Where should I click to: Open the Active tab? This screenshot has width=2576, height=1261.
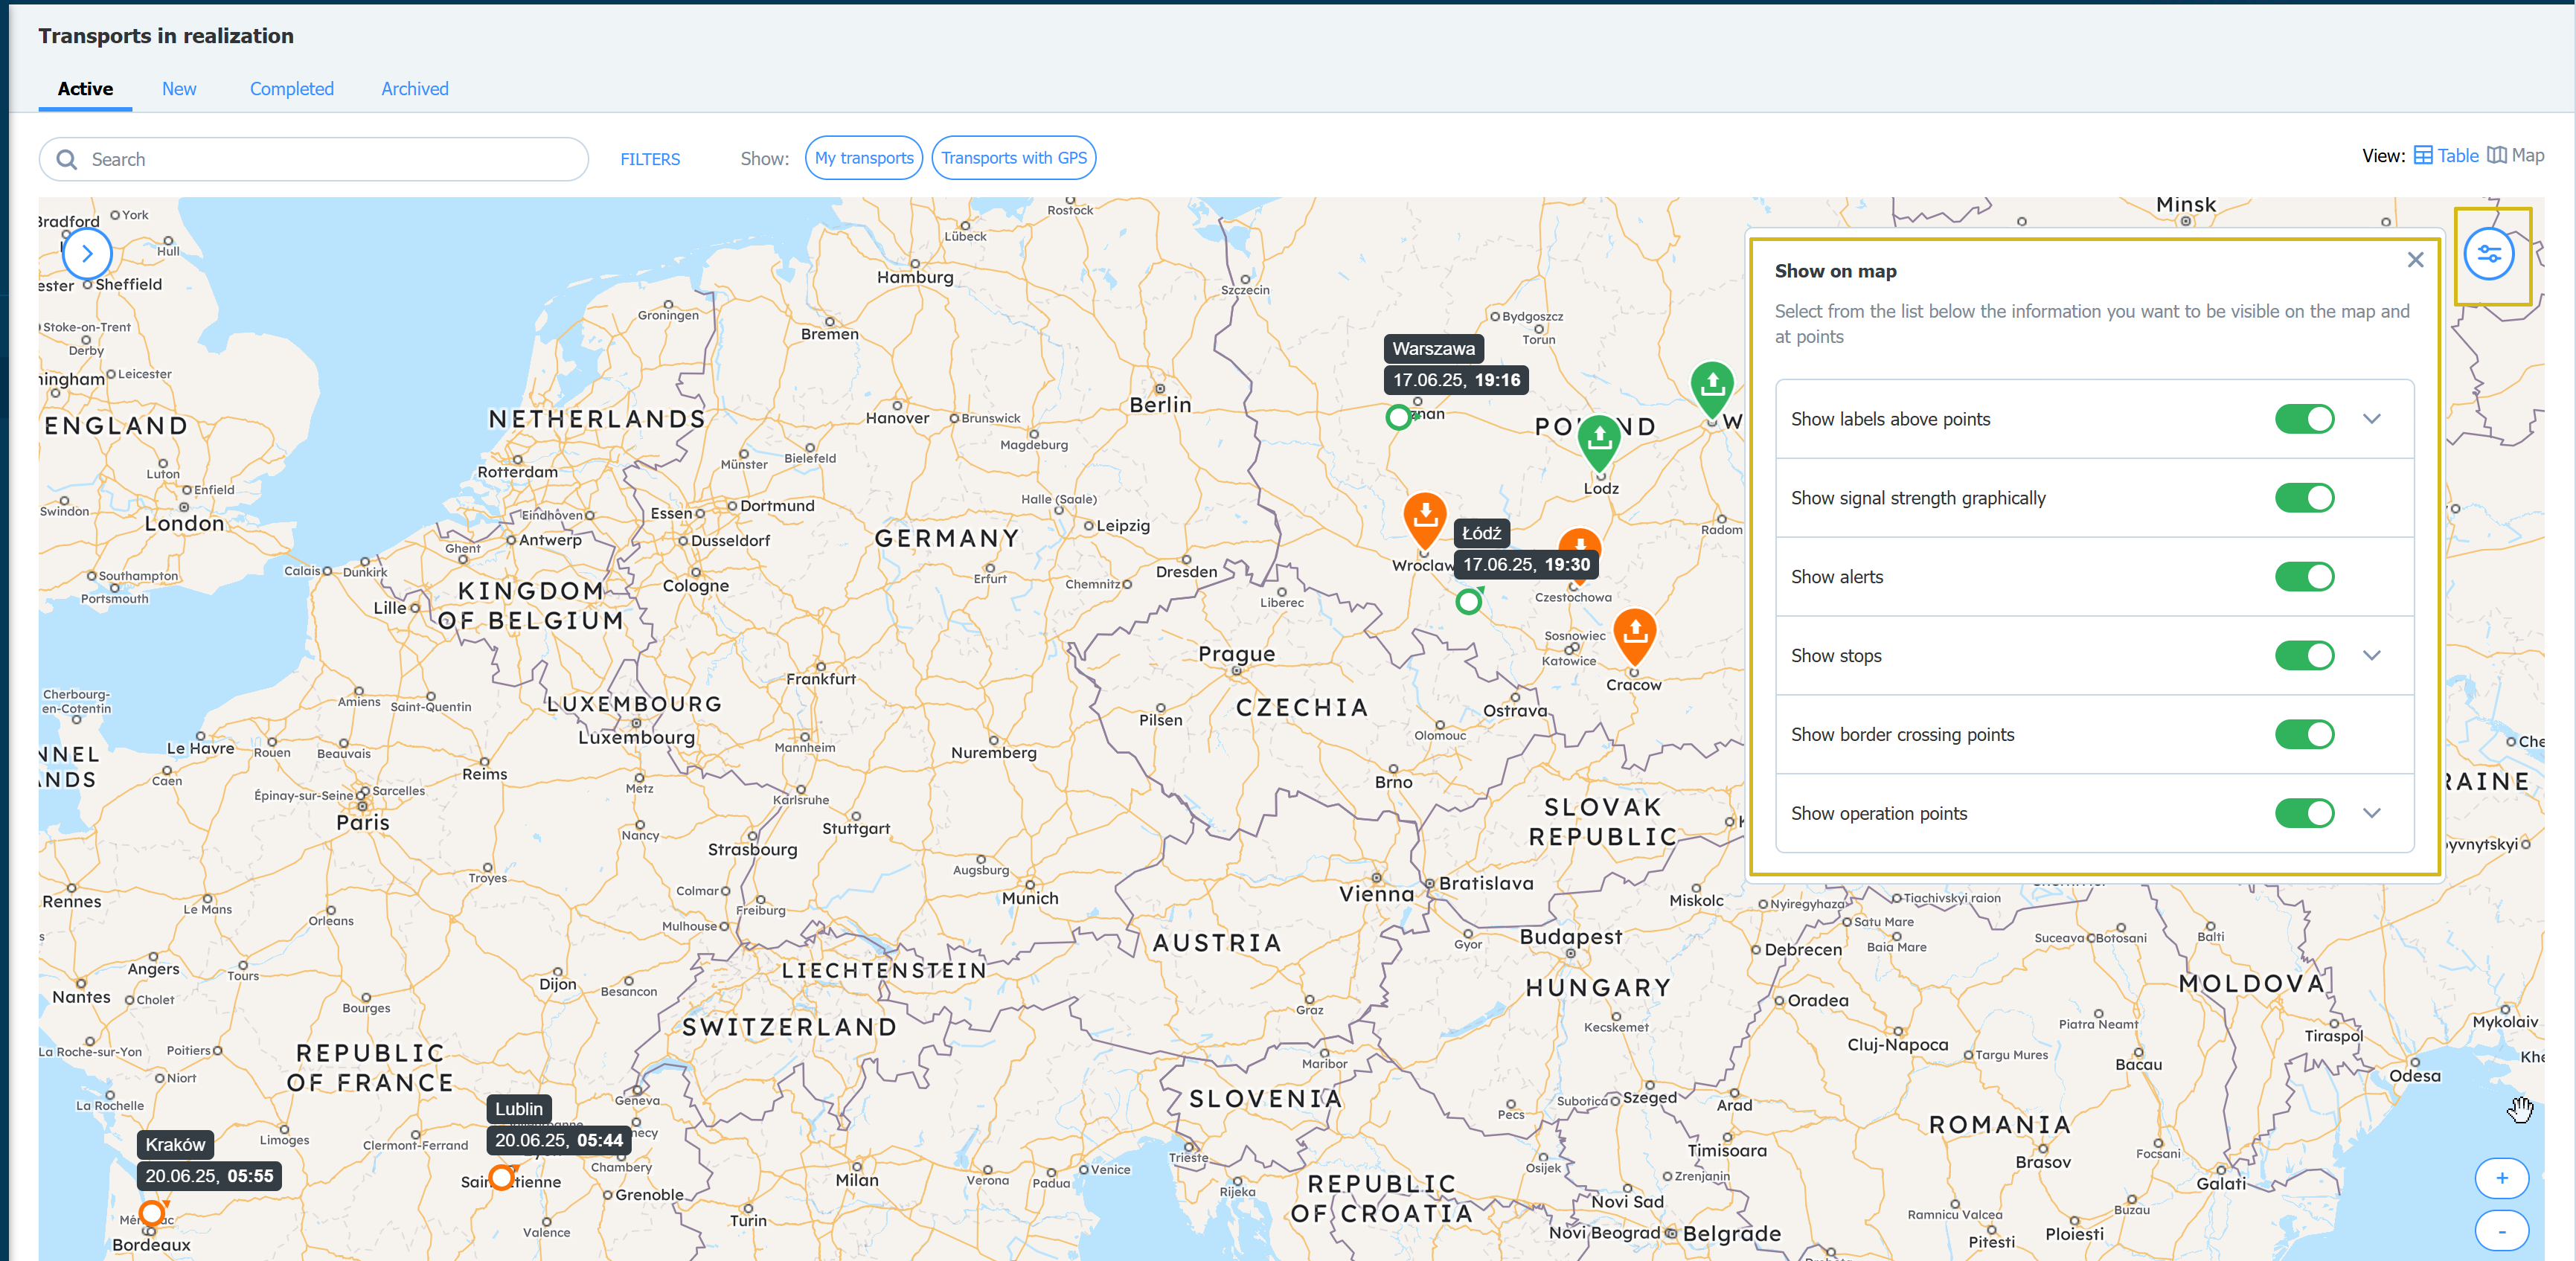[x=85, y=89]
